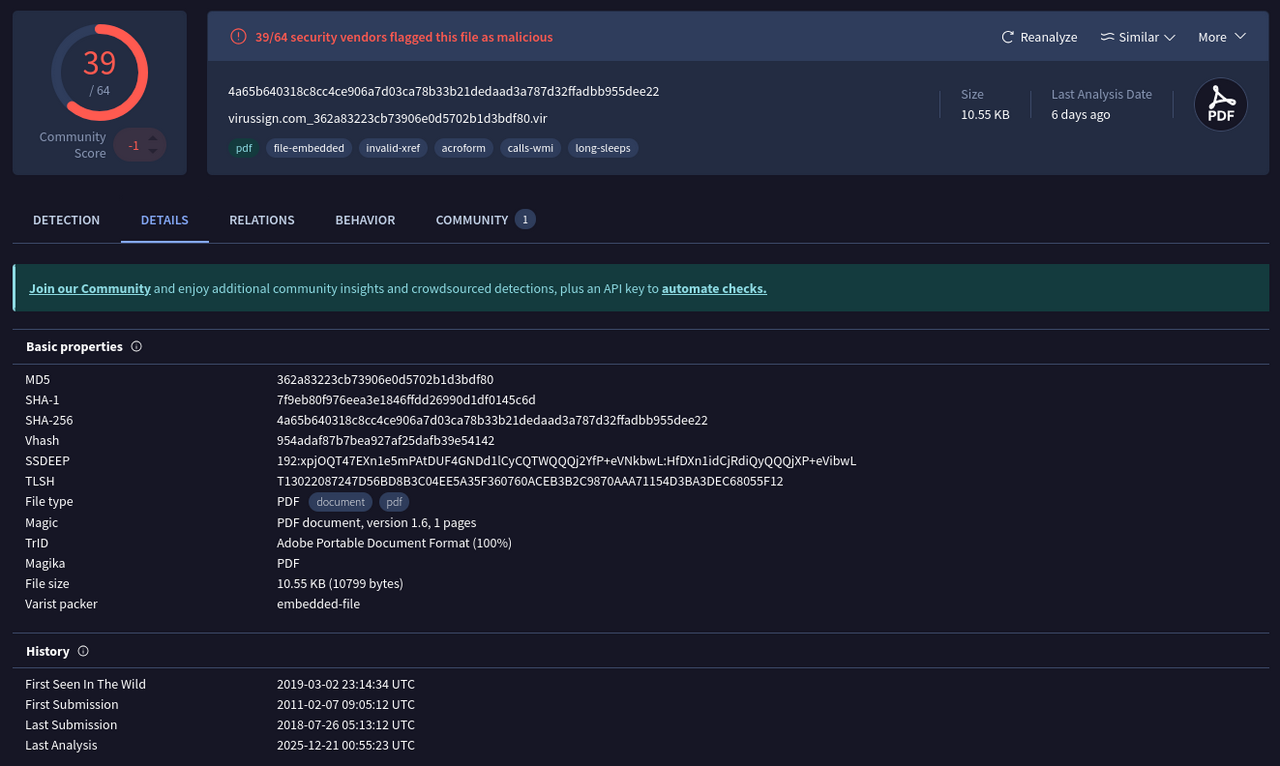
Task: Switch to the Detection tab
Action: coord(66,219)
